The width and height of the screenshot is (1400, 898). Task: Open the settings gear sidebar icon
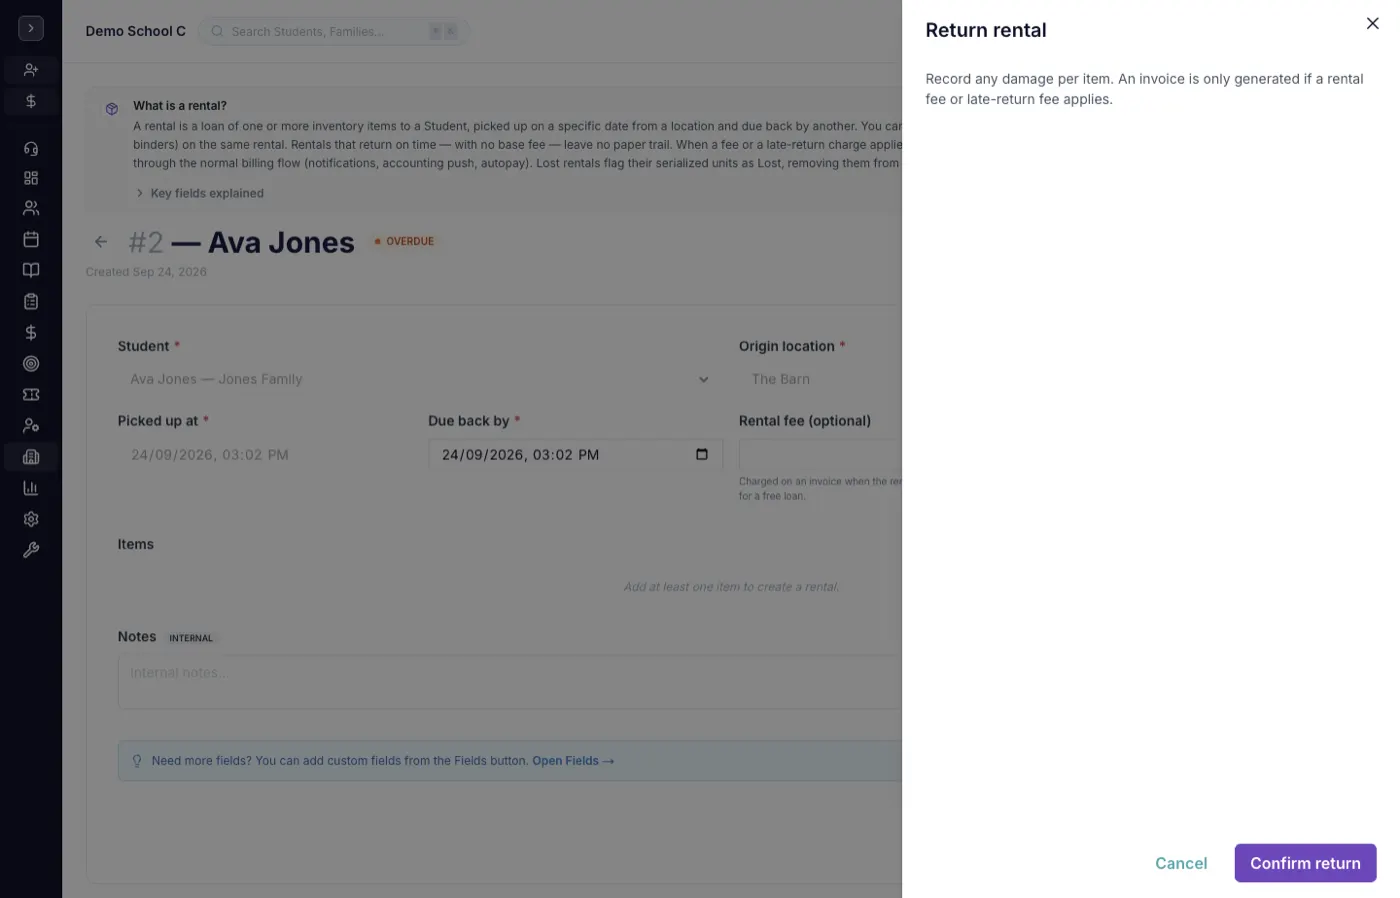tap(31, 519)
